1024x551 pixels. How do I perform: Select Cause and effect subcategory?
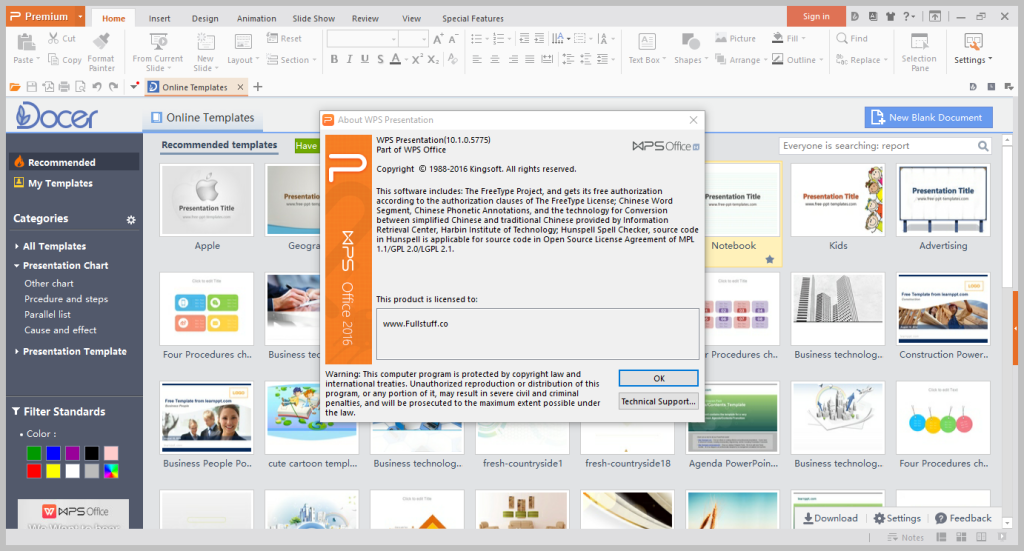[x=60, y=330]
